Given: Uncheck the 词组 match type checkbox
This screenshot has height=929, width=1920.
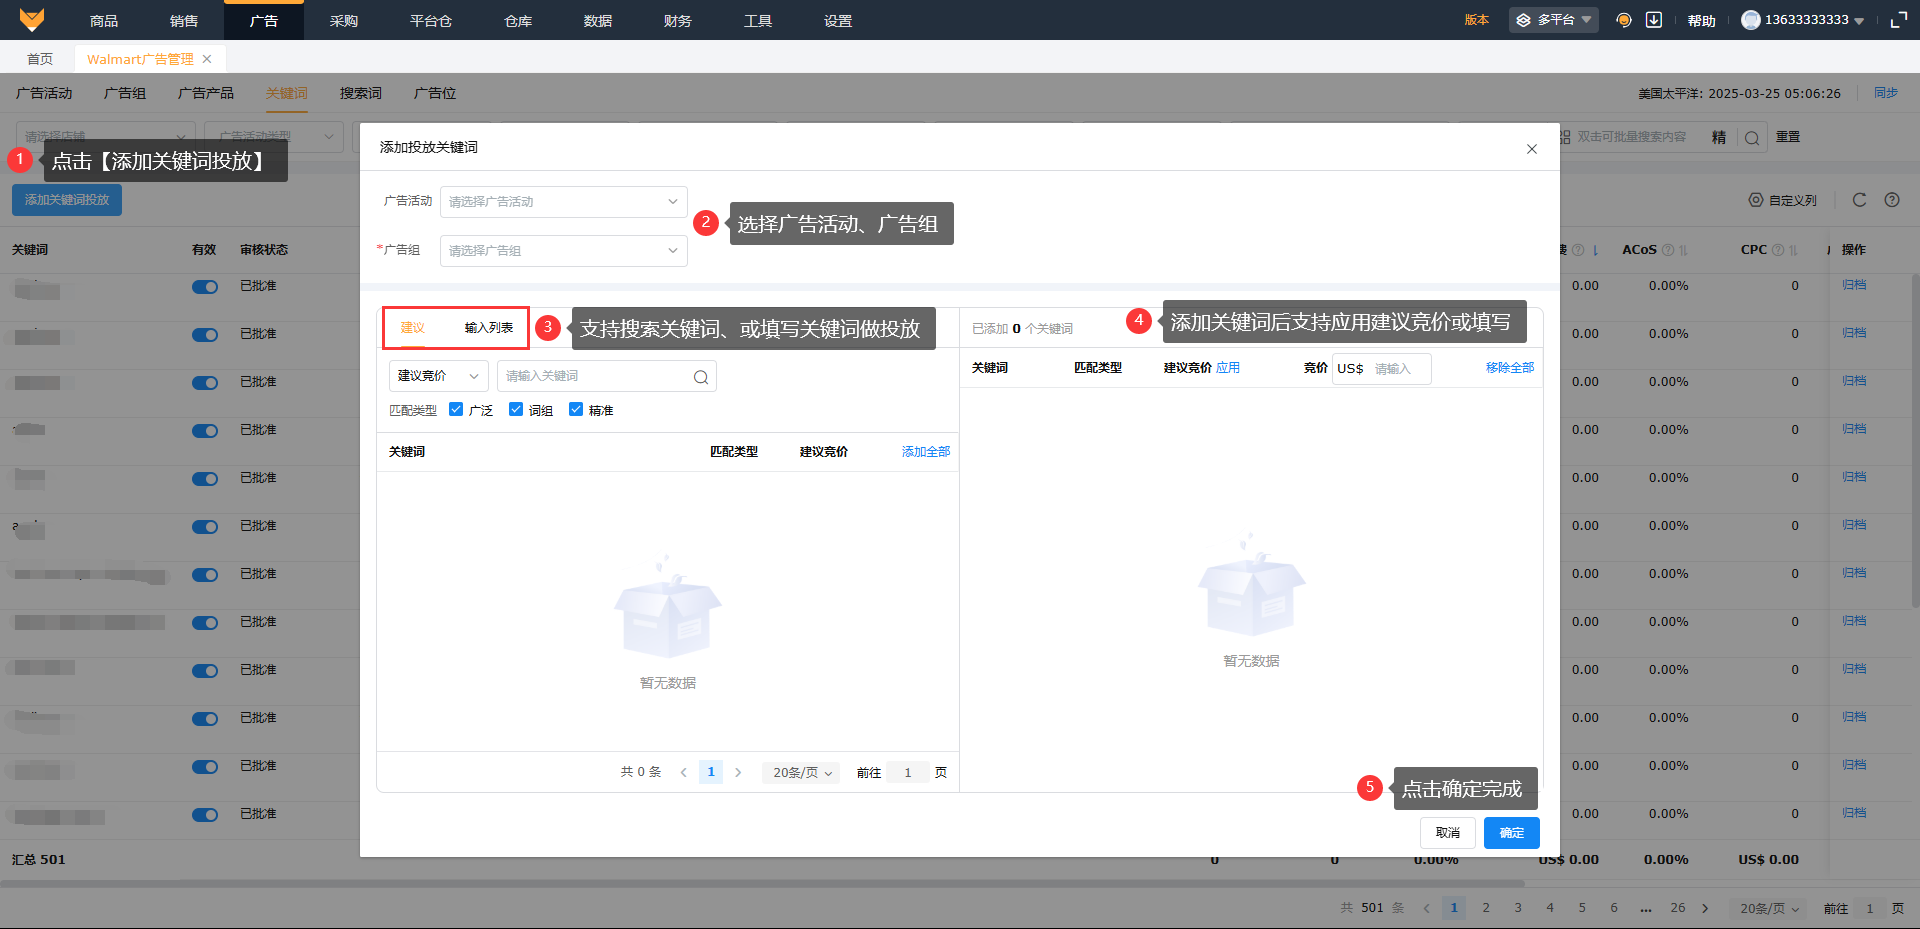Looking at the screenshot, I should pyautogui.click(x=516, y=409).
